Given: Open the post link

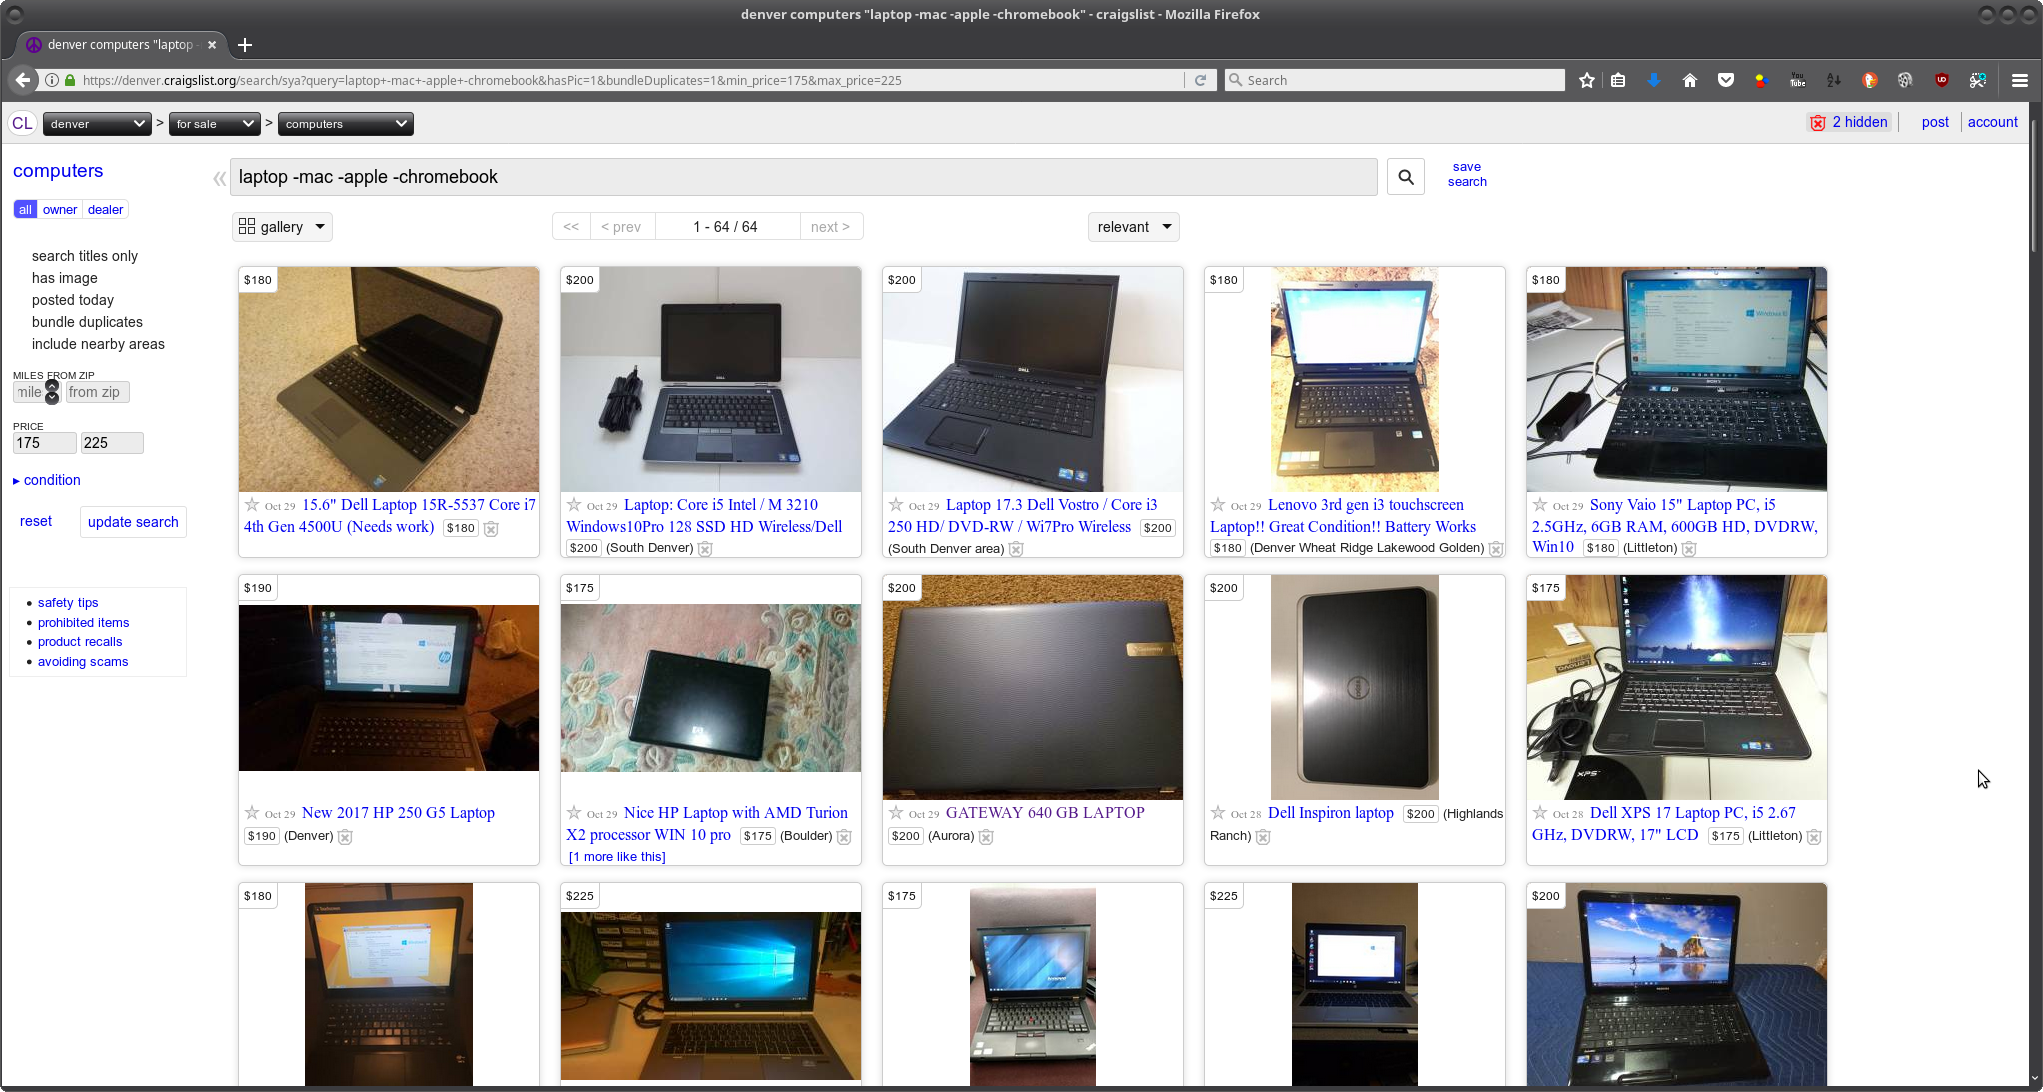Looking at the screenshot, I should [1935, 122].
